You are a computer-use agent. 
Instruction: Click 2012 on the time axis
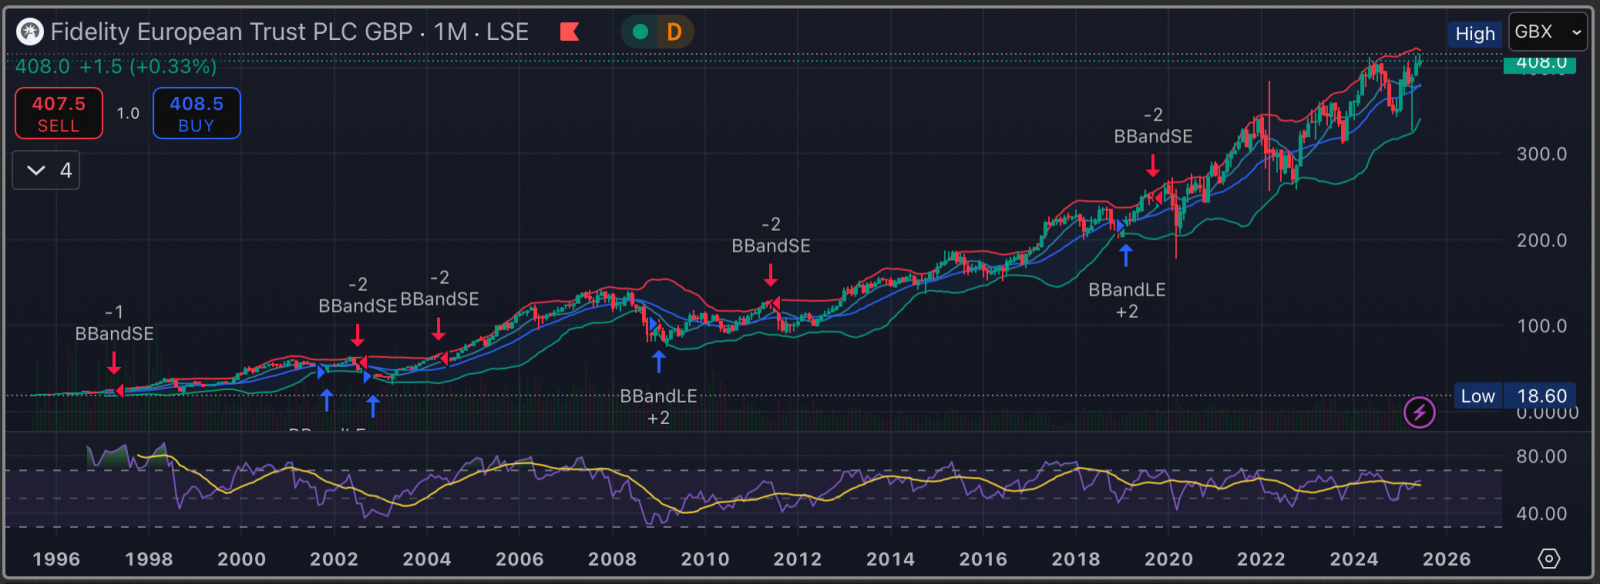[797, 559]
